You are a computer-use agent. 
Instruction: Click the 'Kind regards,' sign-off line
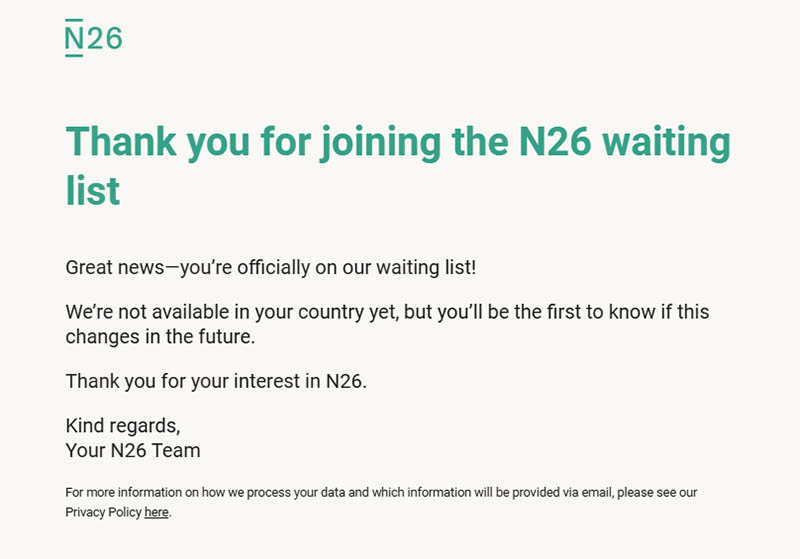123,425
